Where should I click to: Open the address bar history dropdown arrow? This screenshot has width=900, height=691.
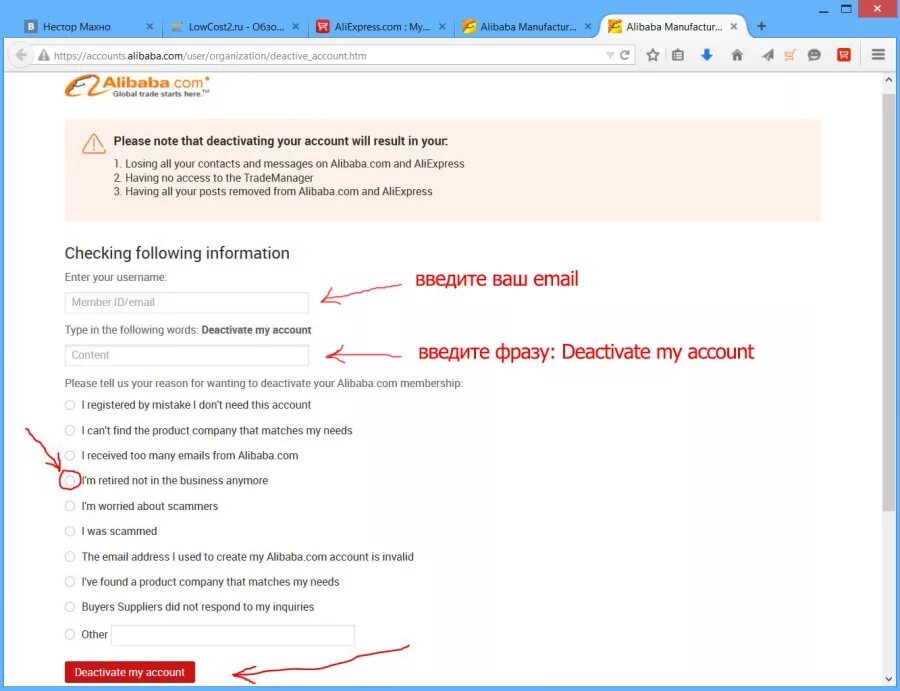click(x=610, y=55)
